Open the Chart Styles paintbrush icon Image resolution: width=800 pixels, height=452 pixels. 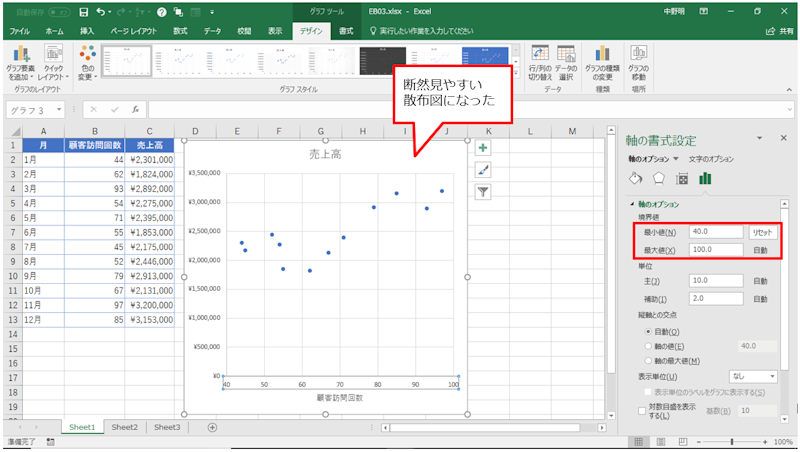(x=483, y=169)
